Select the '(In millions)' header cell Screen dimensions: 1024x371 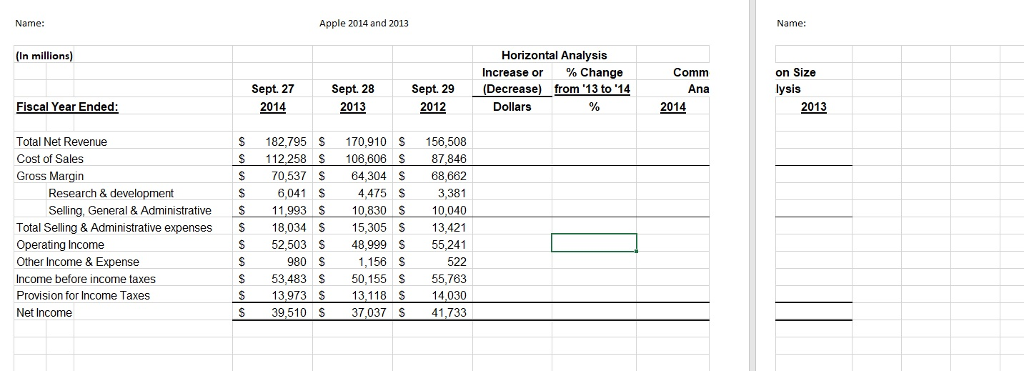tap(44, 56)
